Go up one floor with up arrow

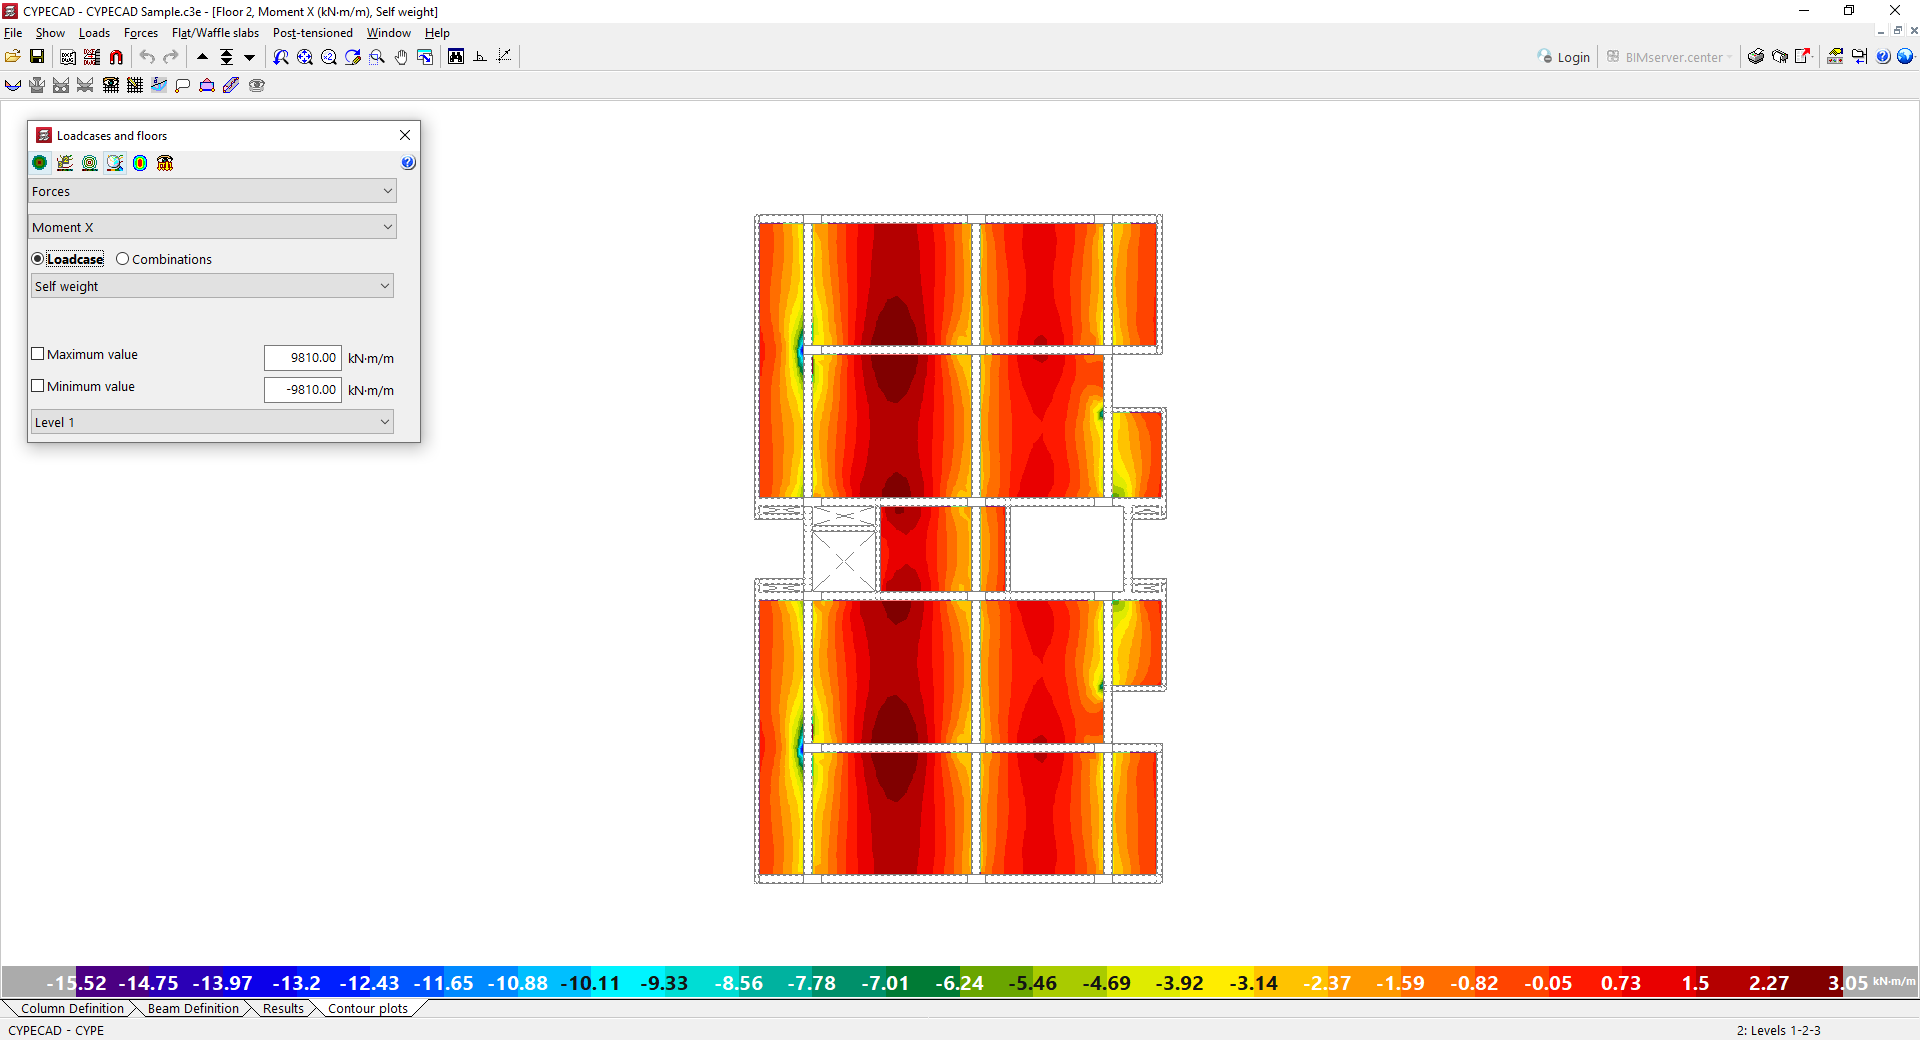click(203, 57)
